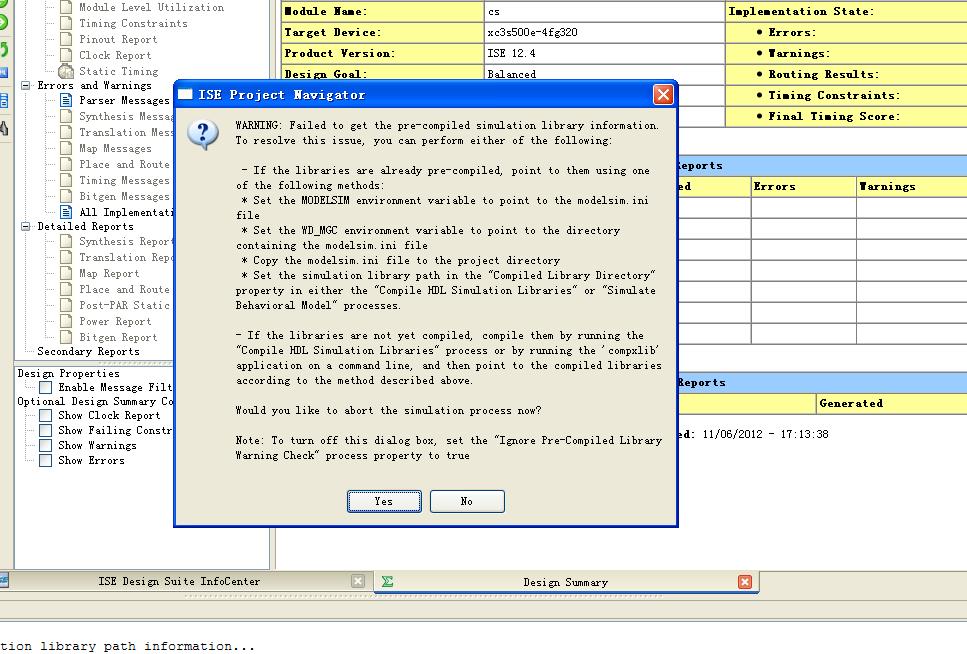Click the Translation Report file icon

[66, 257]
